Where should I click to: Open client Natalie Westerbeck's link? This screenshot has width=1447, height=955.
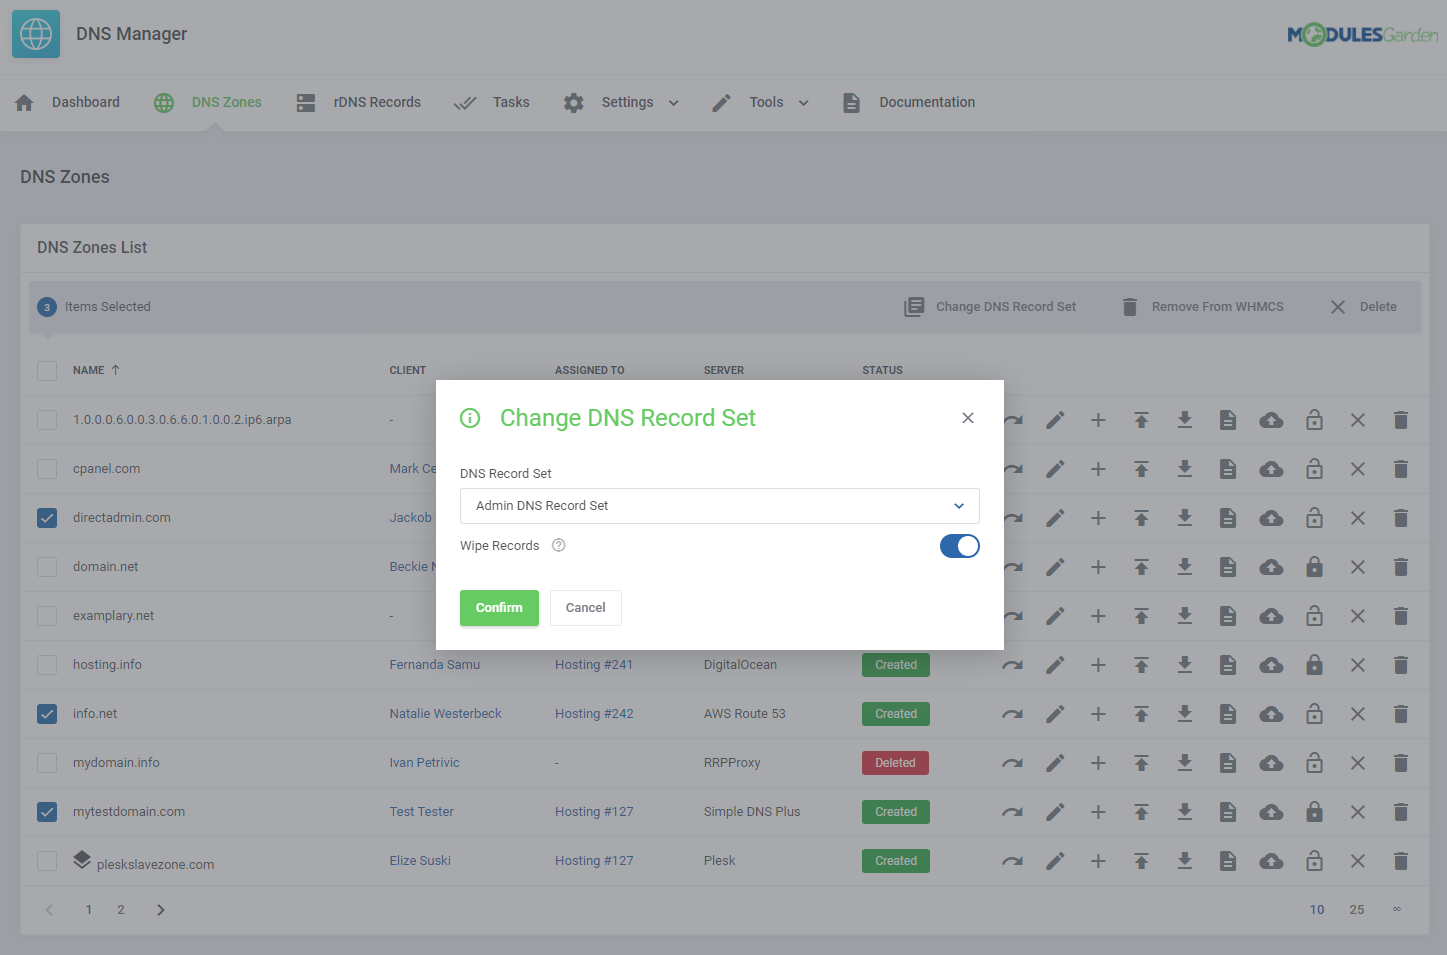tap(445, 713)
